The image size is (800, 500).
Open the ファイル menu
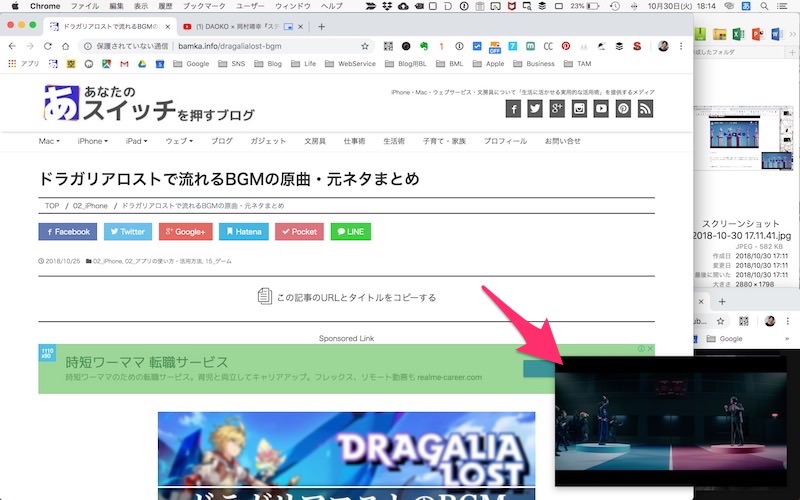[85, 6]
